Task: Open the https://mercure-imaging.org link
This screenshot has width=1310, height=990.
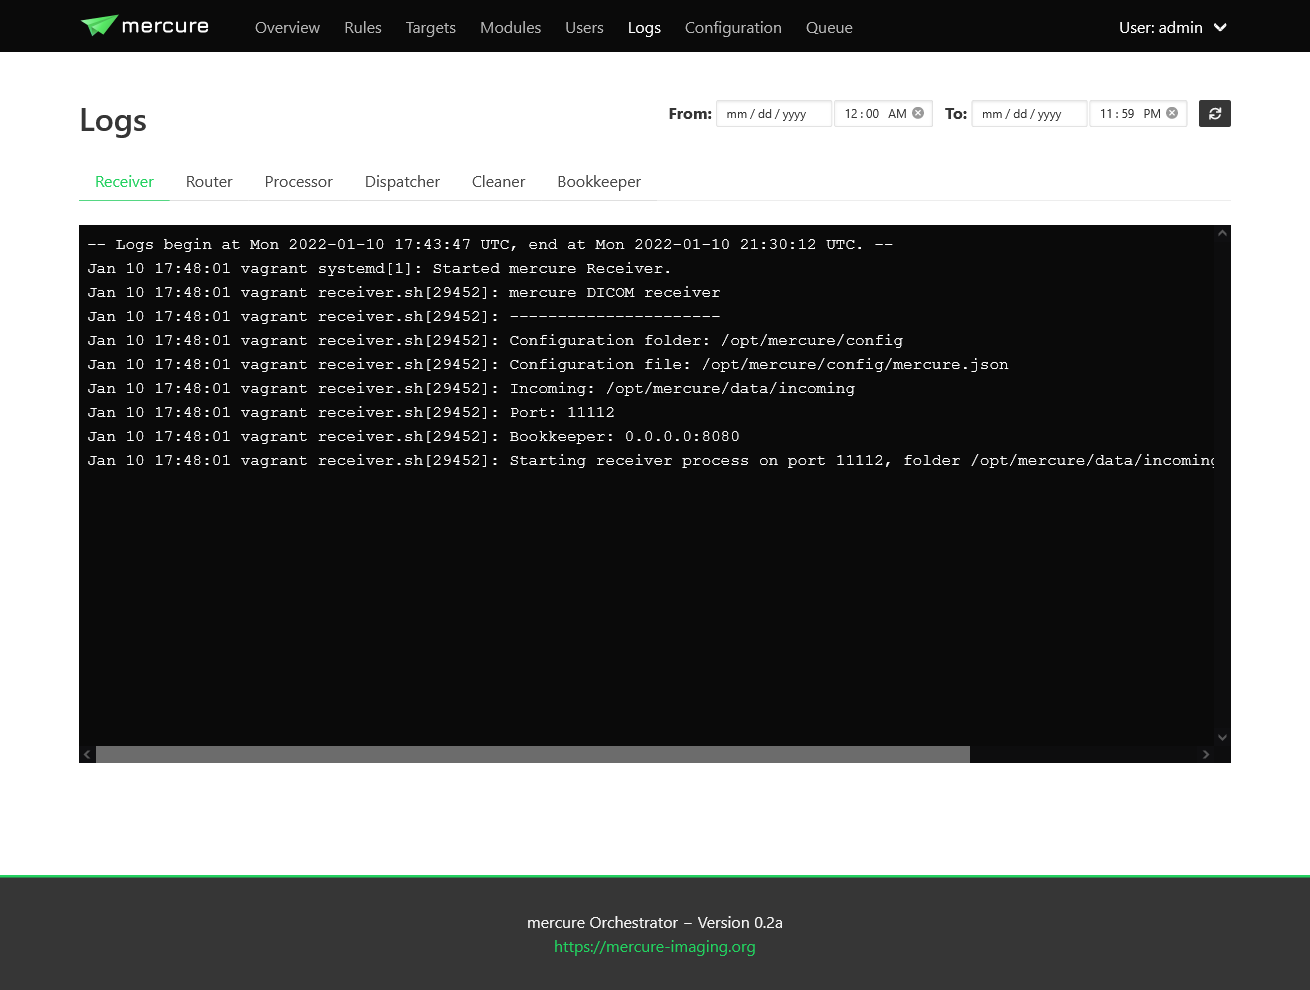Action: 655,946
